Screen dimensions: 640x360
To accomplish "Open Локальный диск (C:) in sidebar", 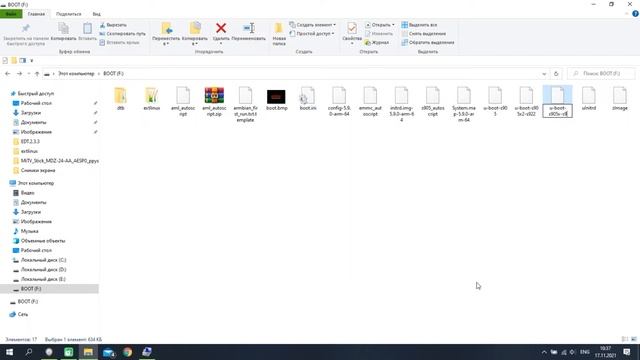I will pos(43,260).
